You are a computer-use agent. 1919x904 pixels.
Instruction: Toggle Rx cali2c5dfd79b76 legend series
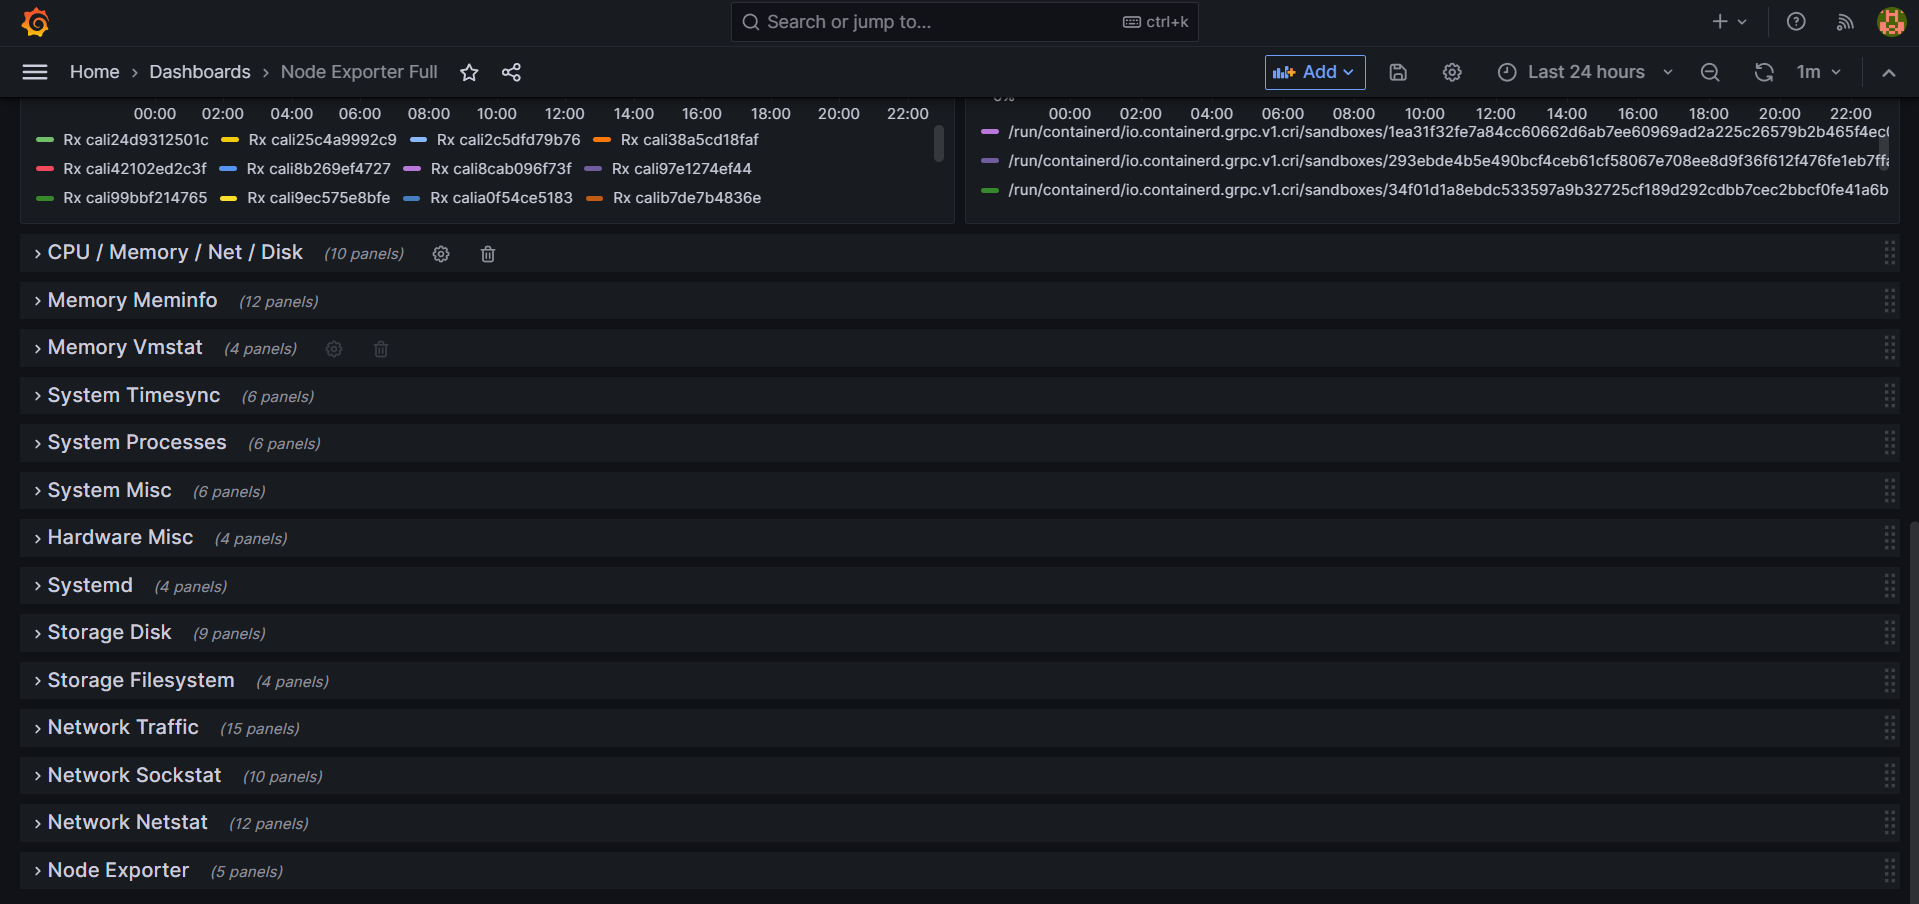508,140
